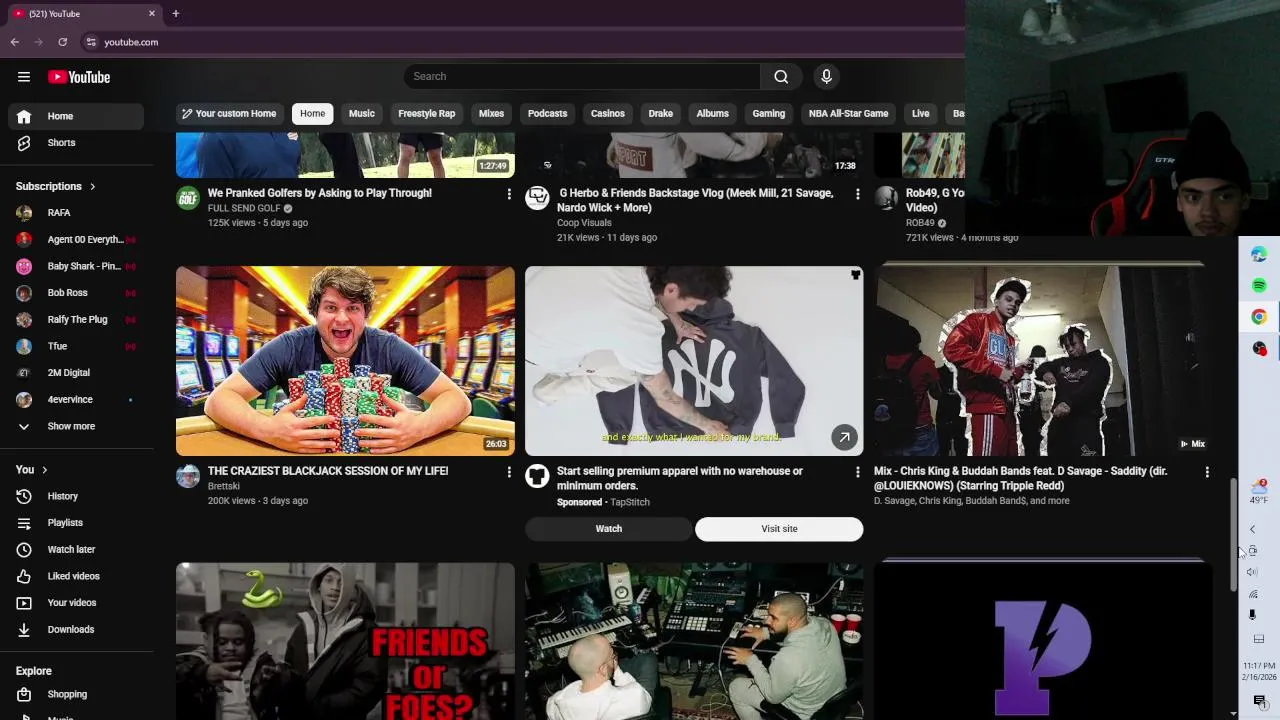Screen dimensions: 1280x720
Task: Open Tfue subscription channel
Action: [x=76, y=346]
